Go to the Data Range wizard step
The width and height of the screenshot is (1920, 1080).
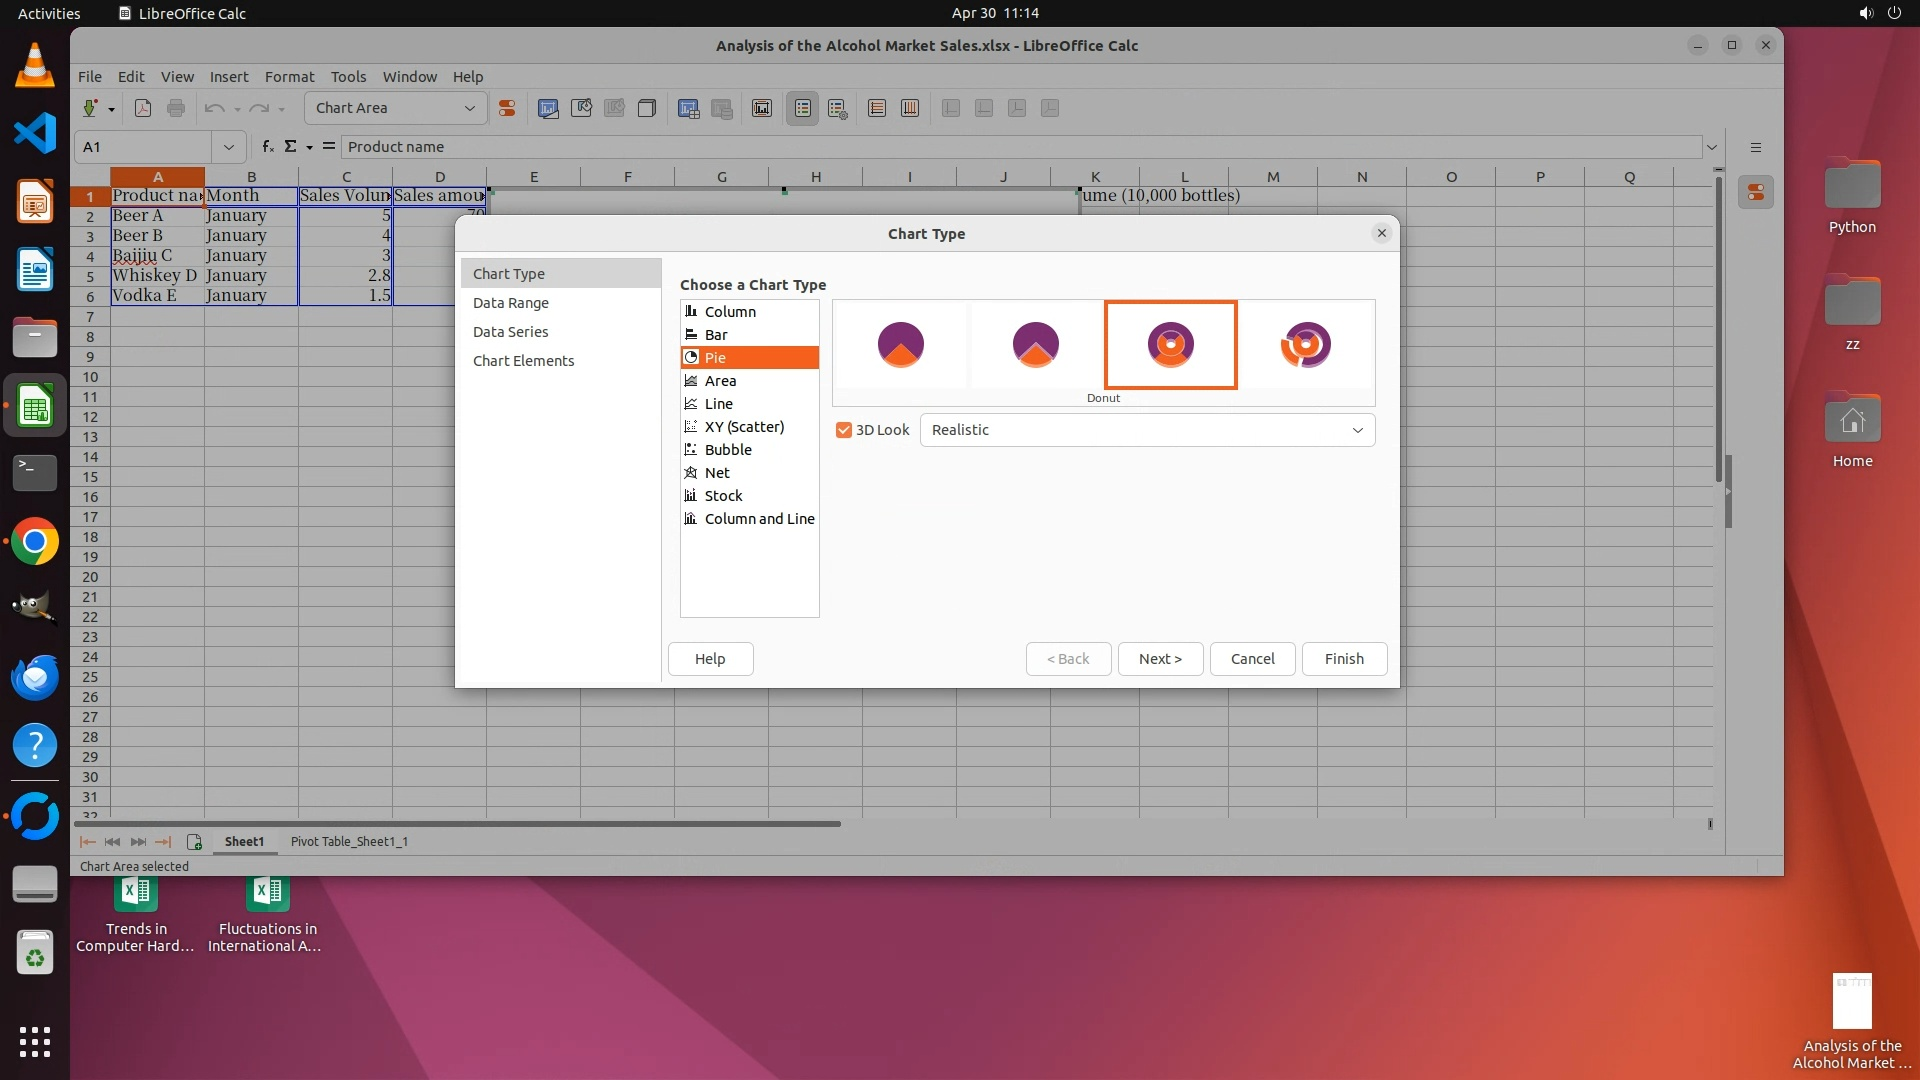click(x=510, y=303)
